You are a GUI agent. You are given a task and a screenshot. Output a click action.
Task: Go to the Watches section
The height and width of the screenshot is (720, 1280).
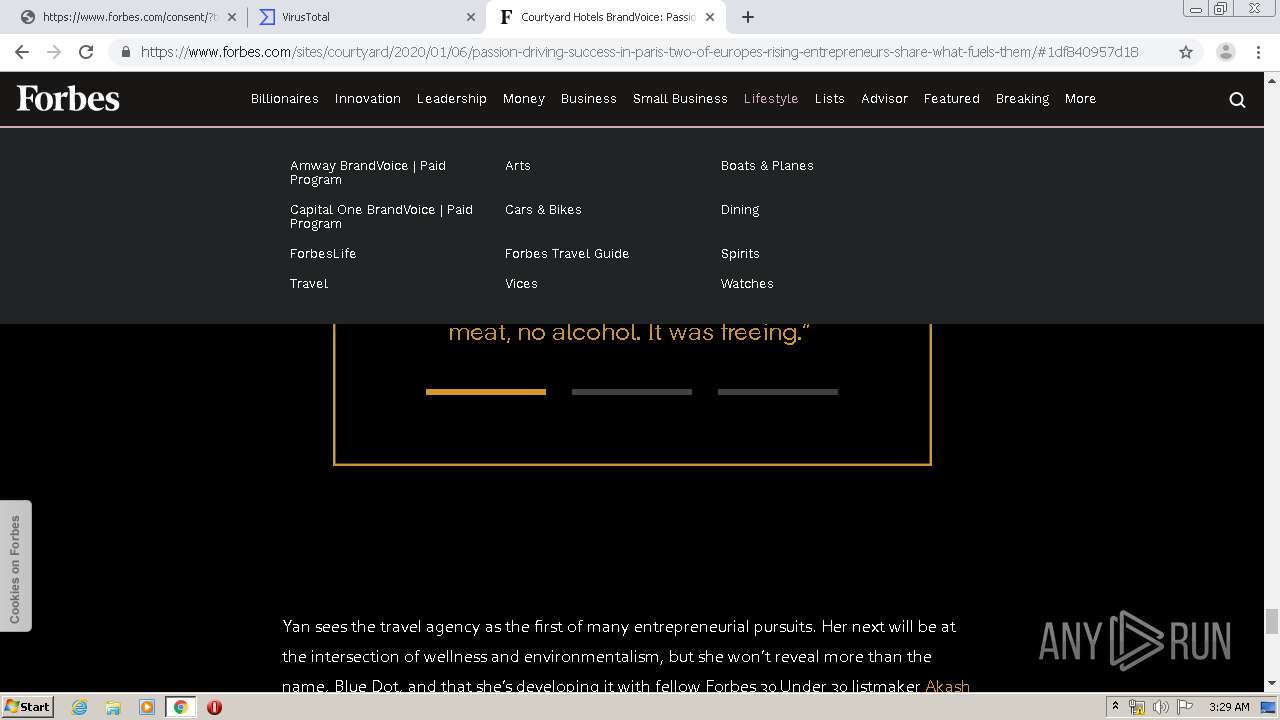(x=747, y=284)
